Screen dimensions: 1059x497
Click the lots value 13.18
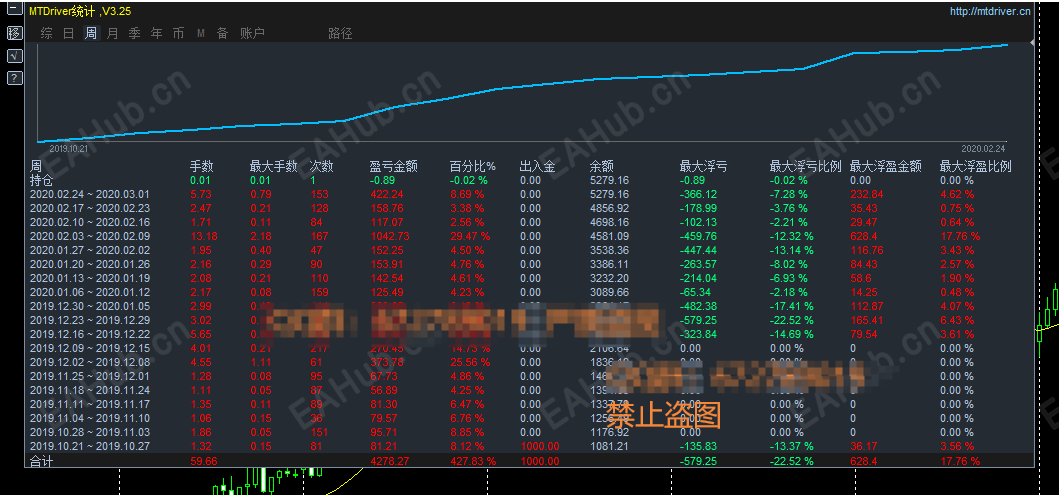click(203, 236)
